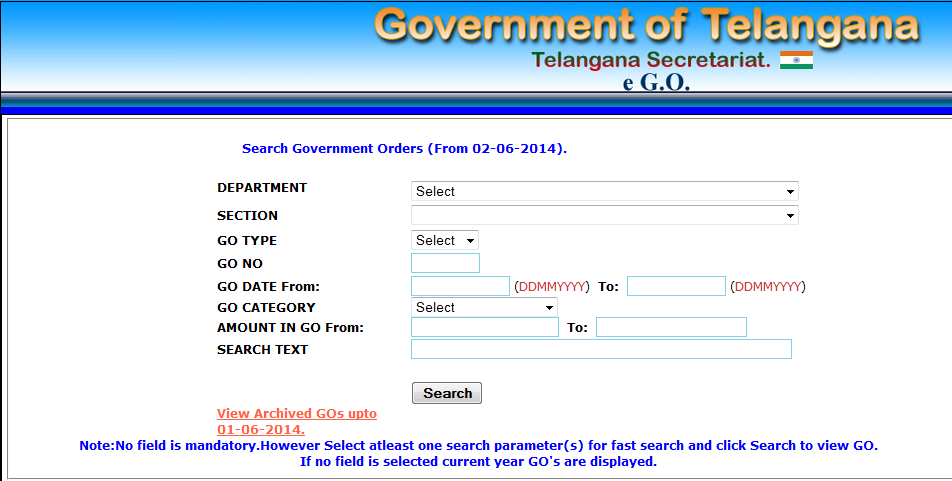The height and width of the screenshot is (481, 952).
Task: Open the SECTION dropdown
Action: pyautogui.click(x=604, y=215)
